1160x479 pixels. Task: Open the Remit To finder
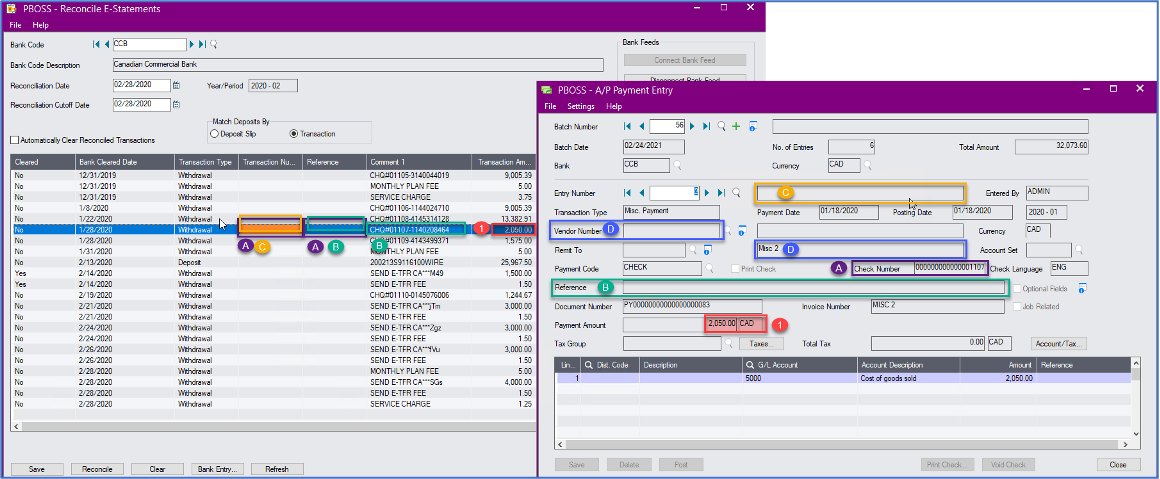(693, 250)
